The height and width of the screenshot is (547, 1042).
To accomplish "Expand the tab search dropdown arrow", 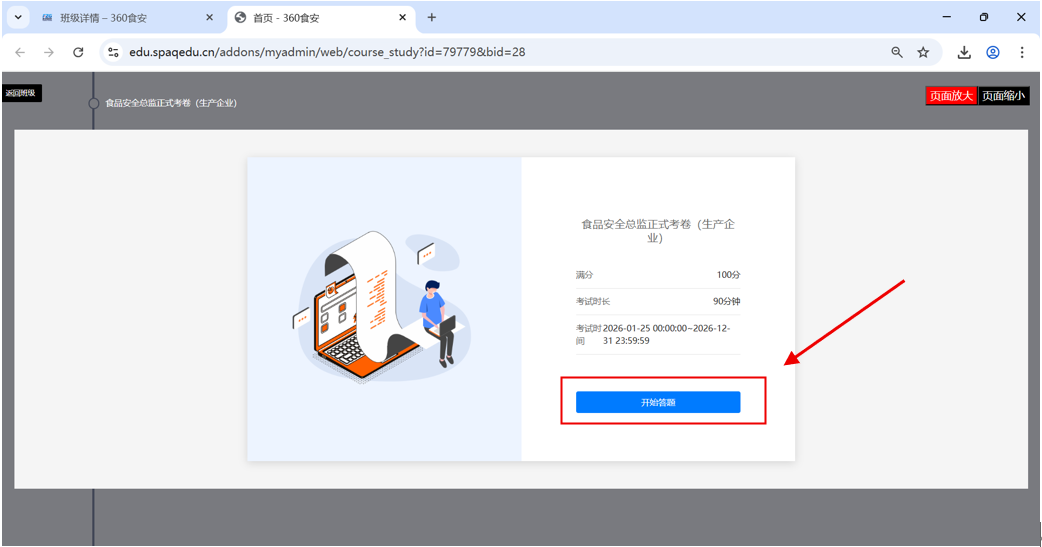I will [17, 18].
